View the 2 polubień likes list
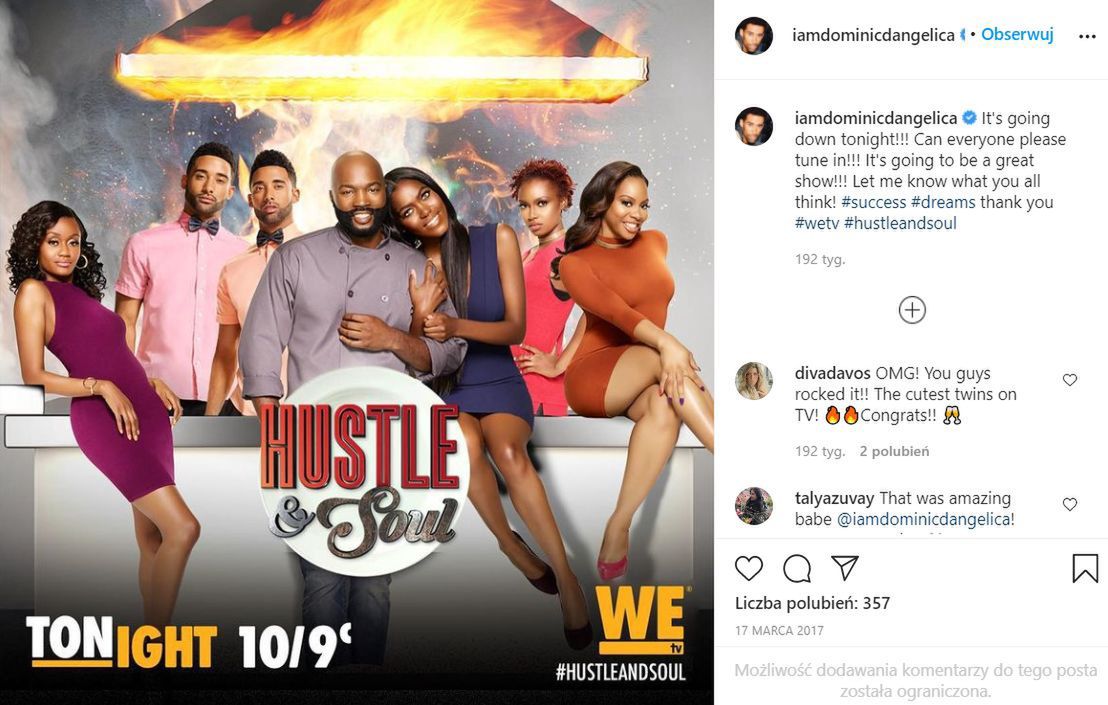Image resolution: width=1108 pixels, height=705 pixels. coord(894,451)
